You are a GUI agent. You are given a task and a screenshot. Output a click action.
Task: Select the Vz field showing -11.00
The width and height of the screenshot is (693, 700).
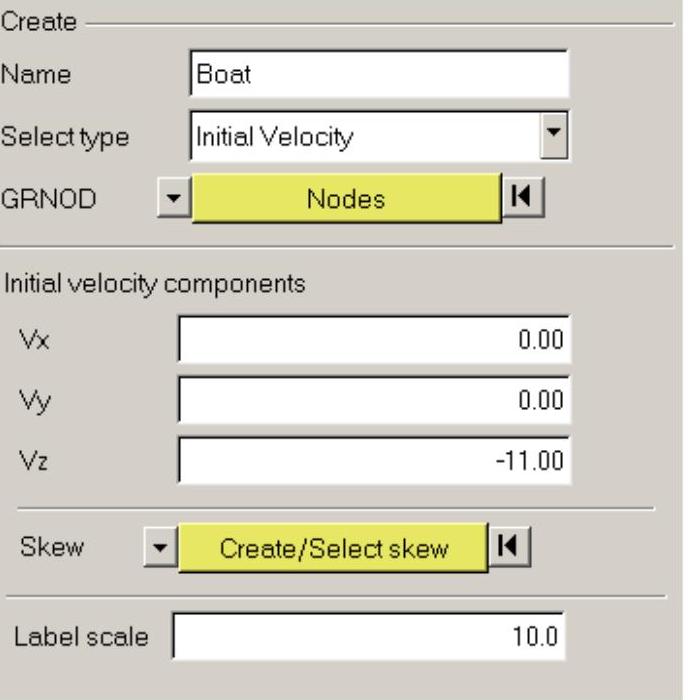[373, 461]
